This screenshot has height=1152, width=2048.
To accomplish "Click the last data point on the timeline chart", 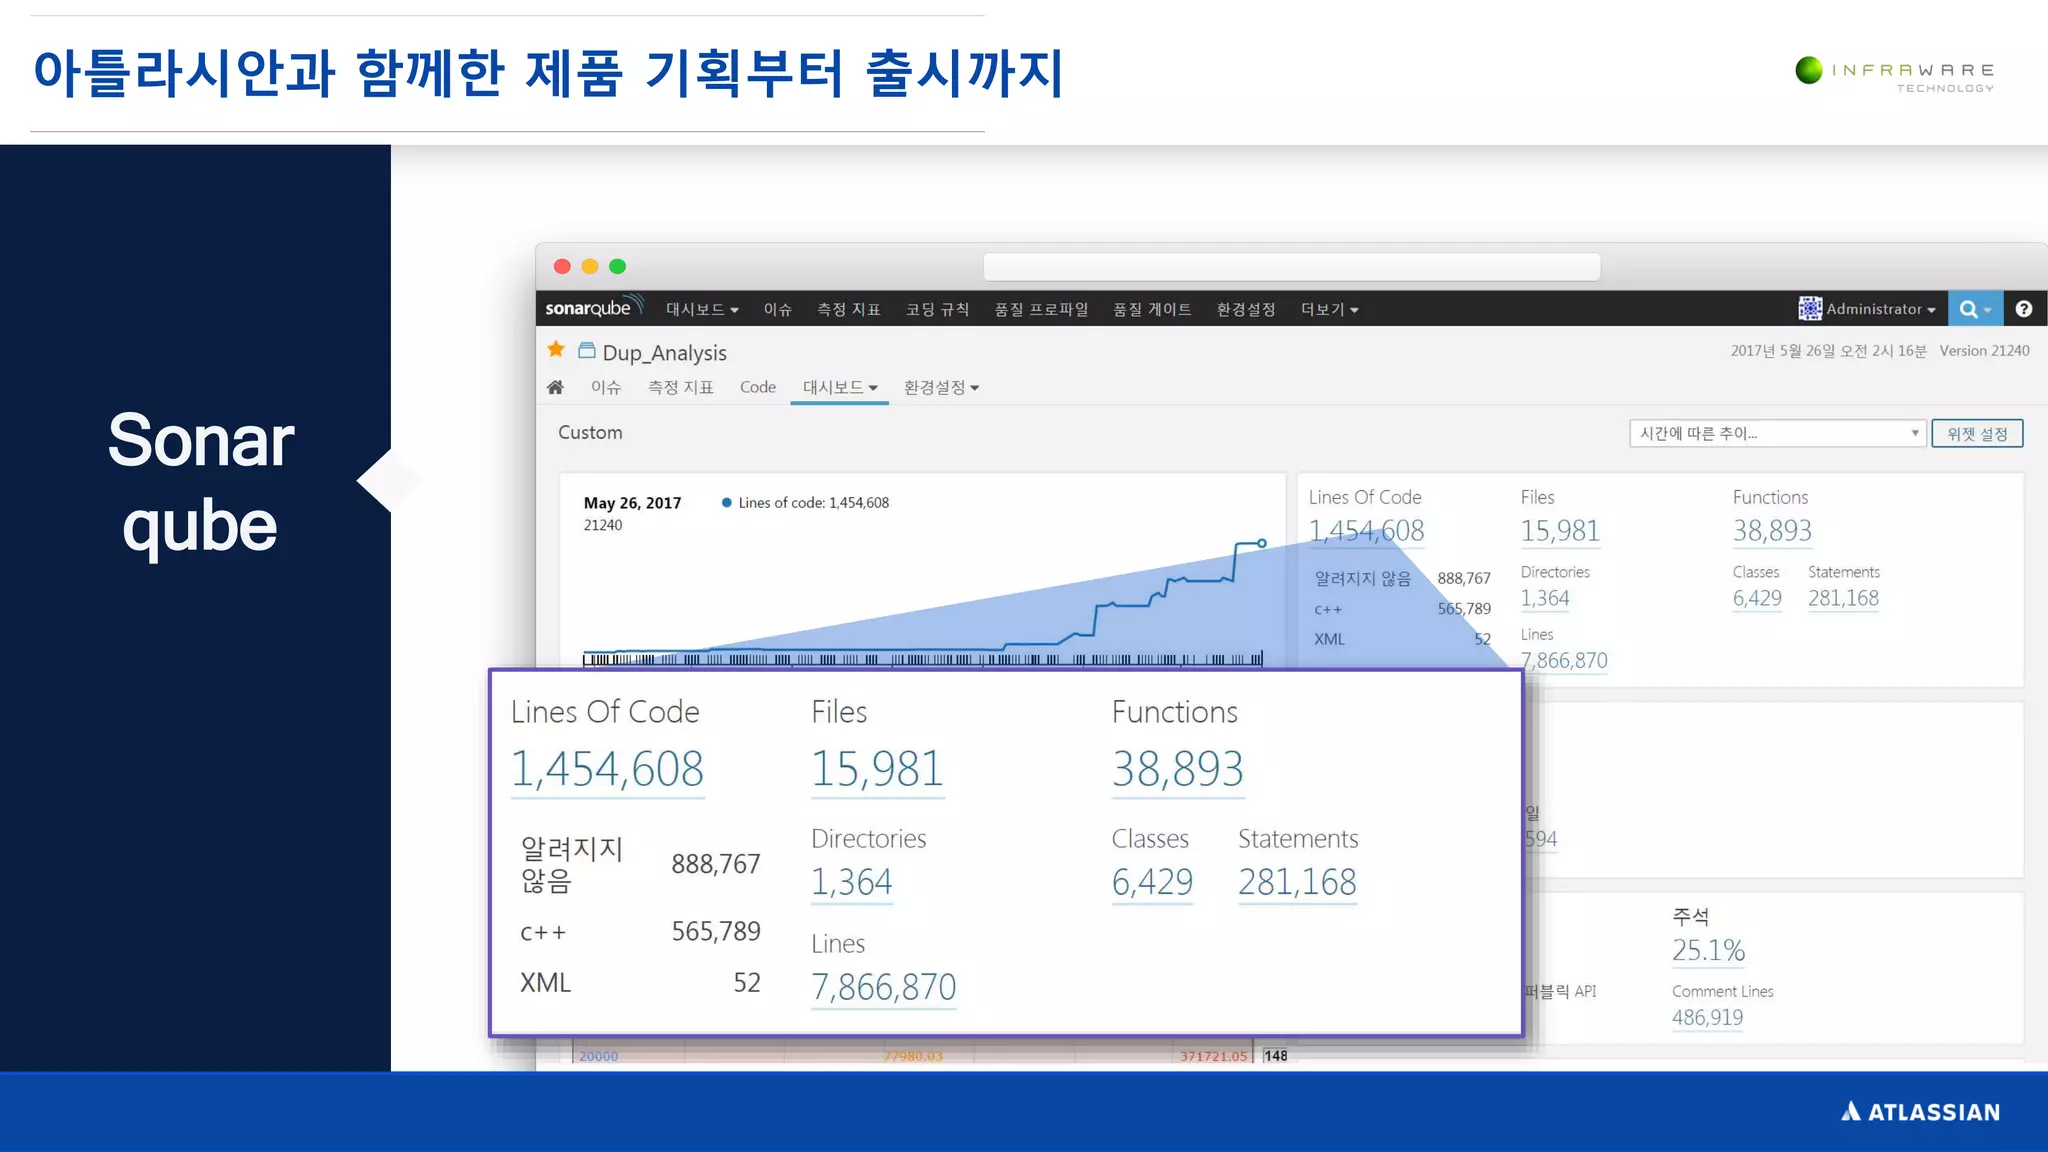I will [x=1262, y=543].
